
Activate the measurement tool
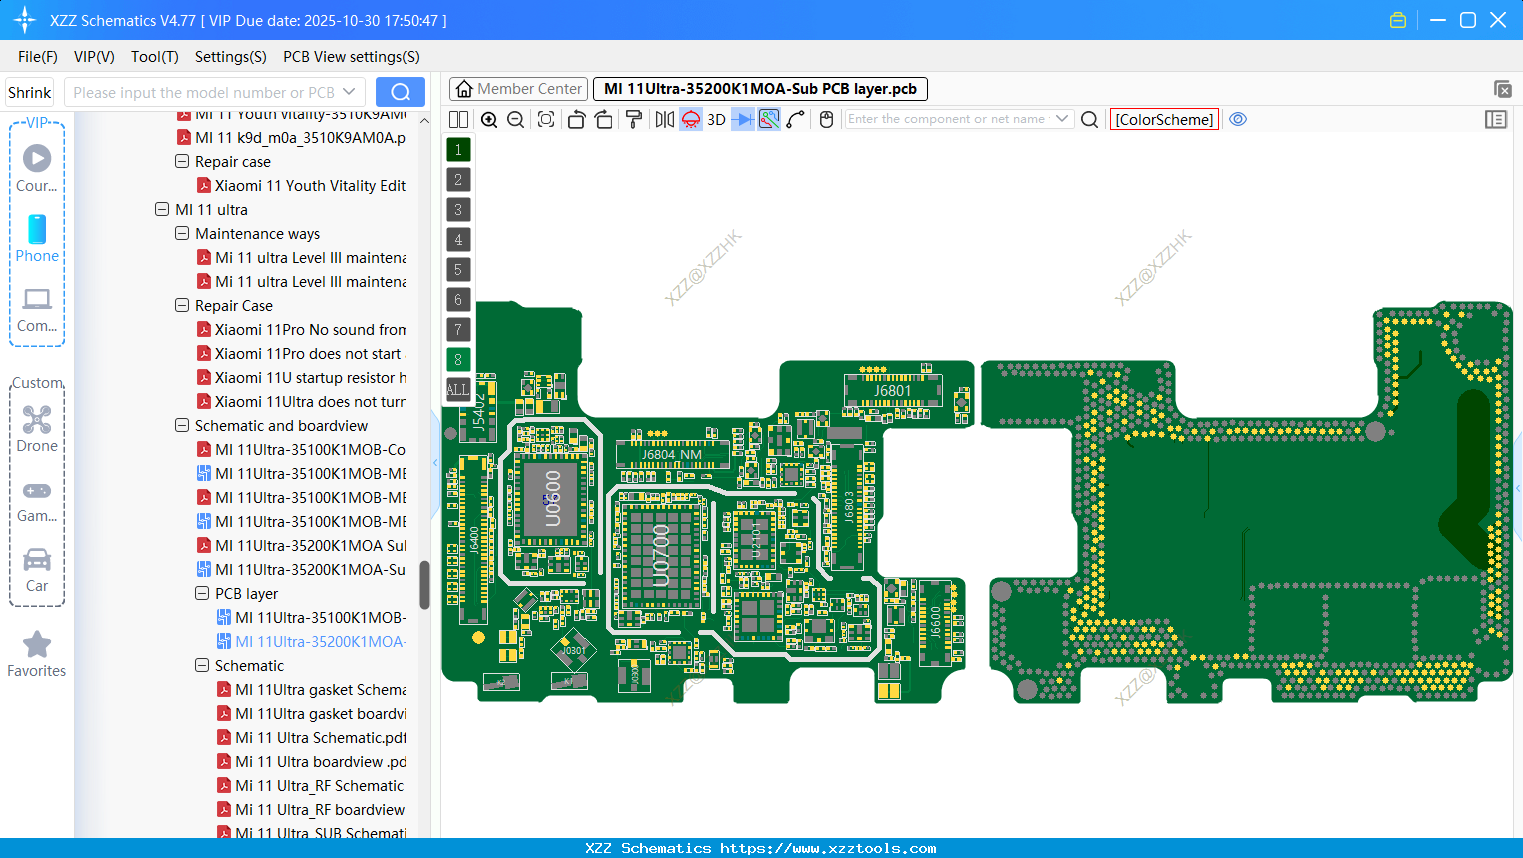(768, 119)
